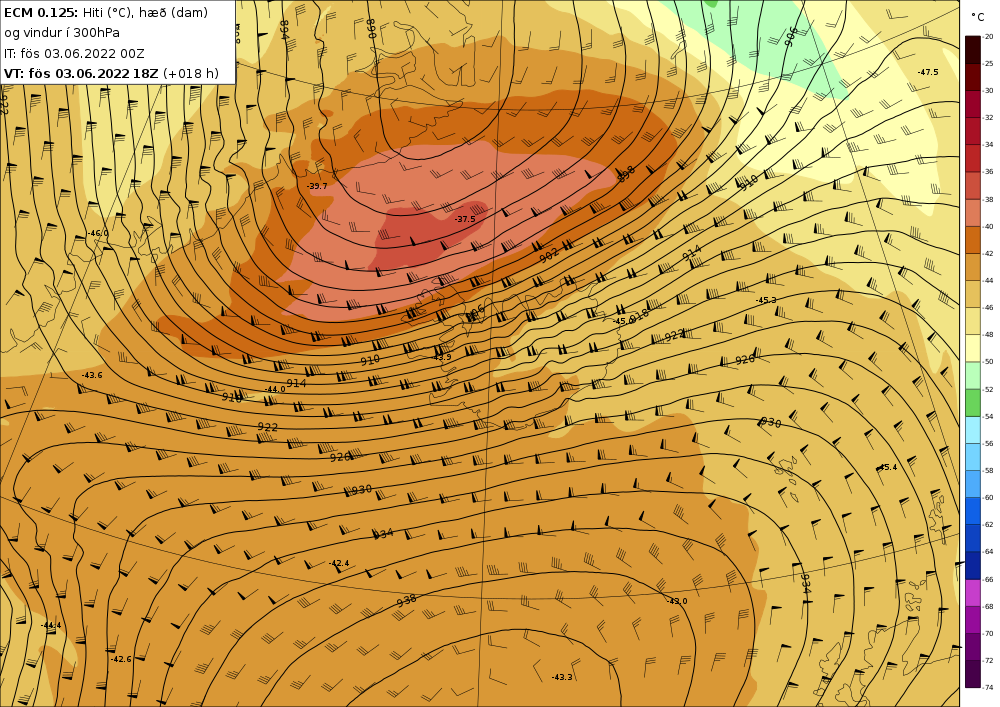The height and width of the screenshot is (707, 1000).
Task: Click the -43.9 temperature label on the map
Action: [441, 357]
